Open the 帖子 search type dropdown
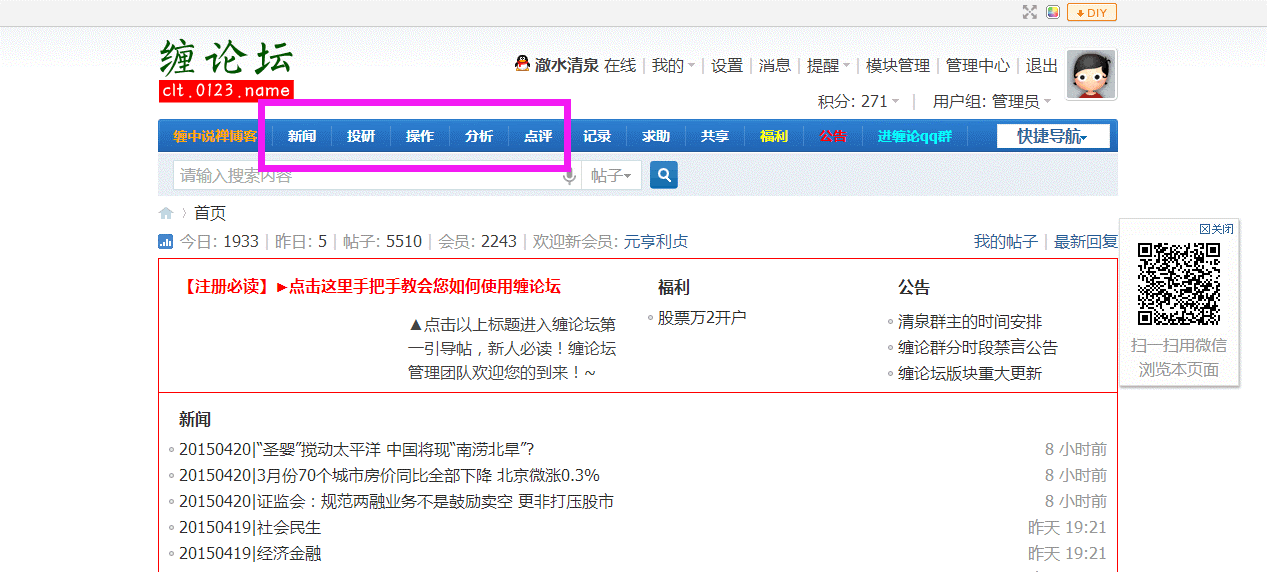The height and width of the screenshot is (572, 1267). [x=610, y=176]
